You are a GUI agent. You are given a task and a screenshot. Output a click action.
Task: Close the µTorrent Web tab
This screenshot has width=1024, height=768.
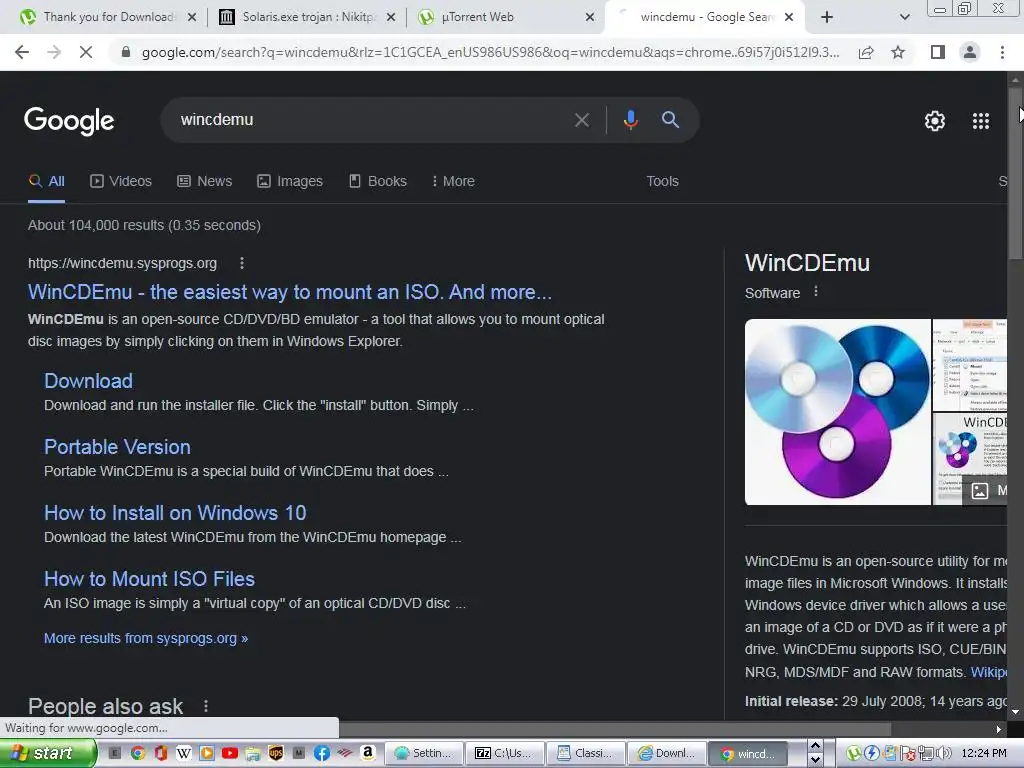590,18
